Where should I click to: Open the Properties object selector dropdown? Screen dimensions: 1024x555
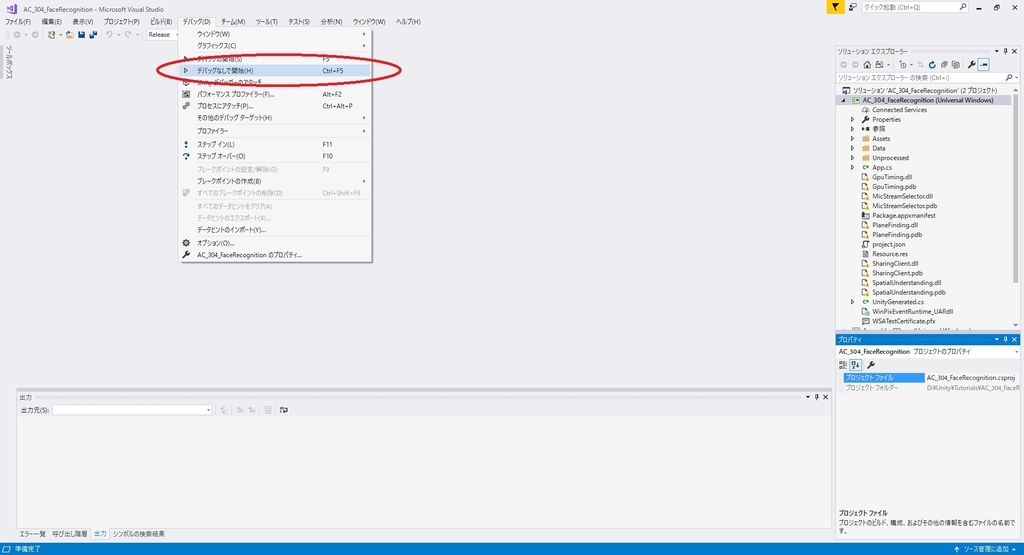pos(1016,352)
